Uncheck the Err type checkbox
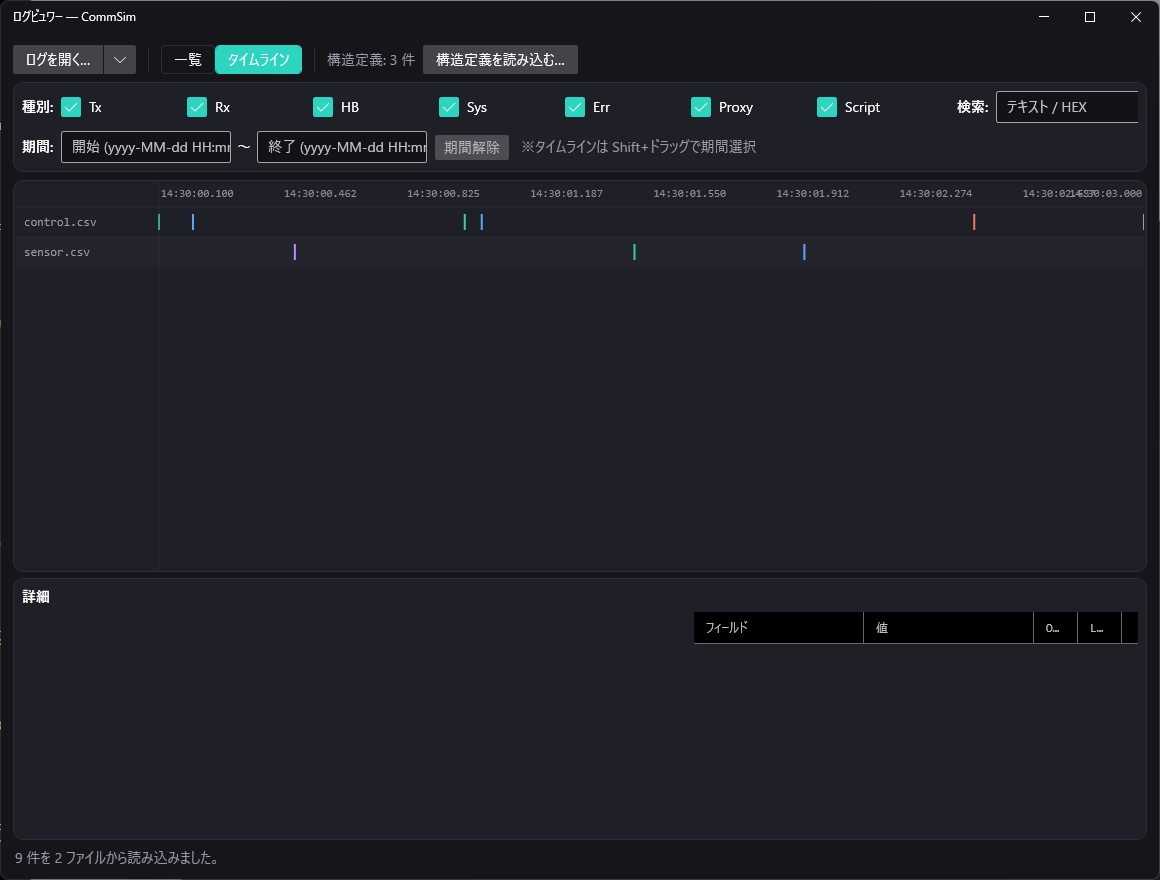This screenshot has width=1160, height=880. (x=575, y=107)
